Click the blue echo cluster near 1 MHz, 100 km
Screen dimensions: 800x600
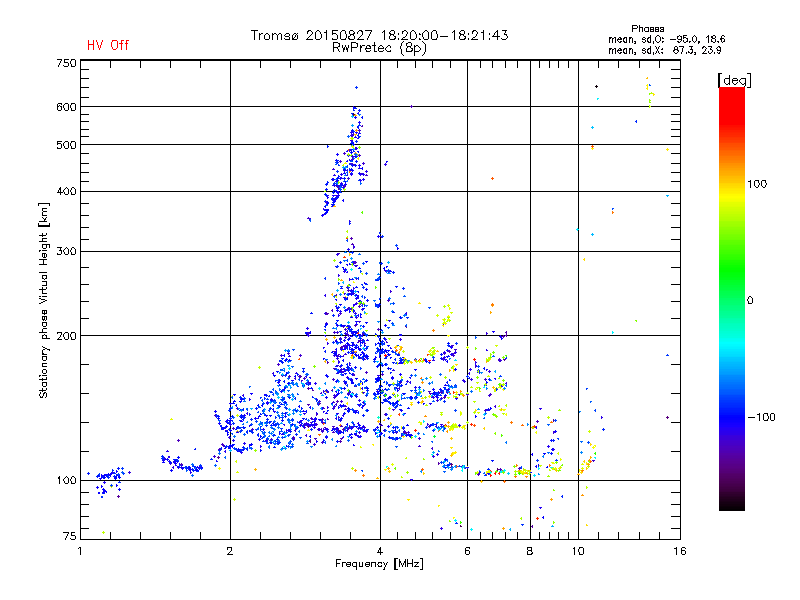point(109,481)
